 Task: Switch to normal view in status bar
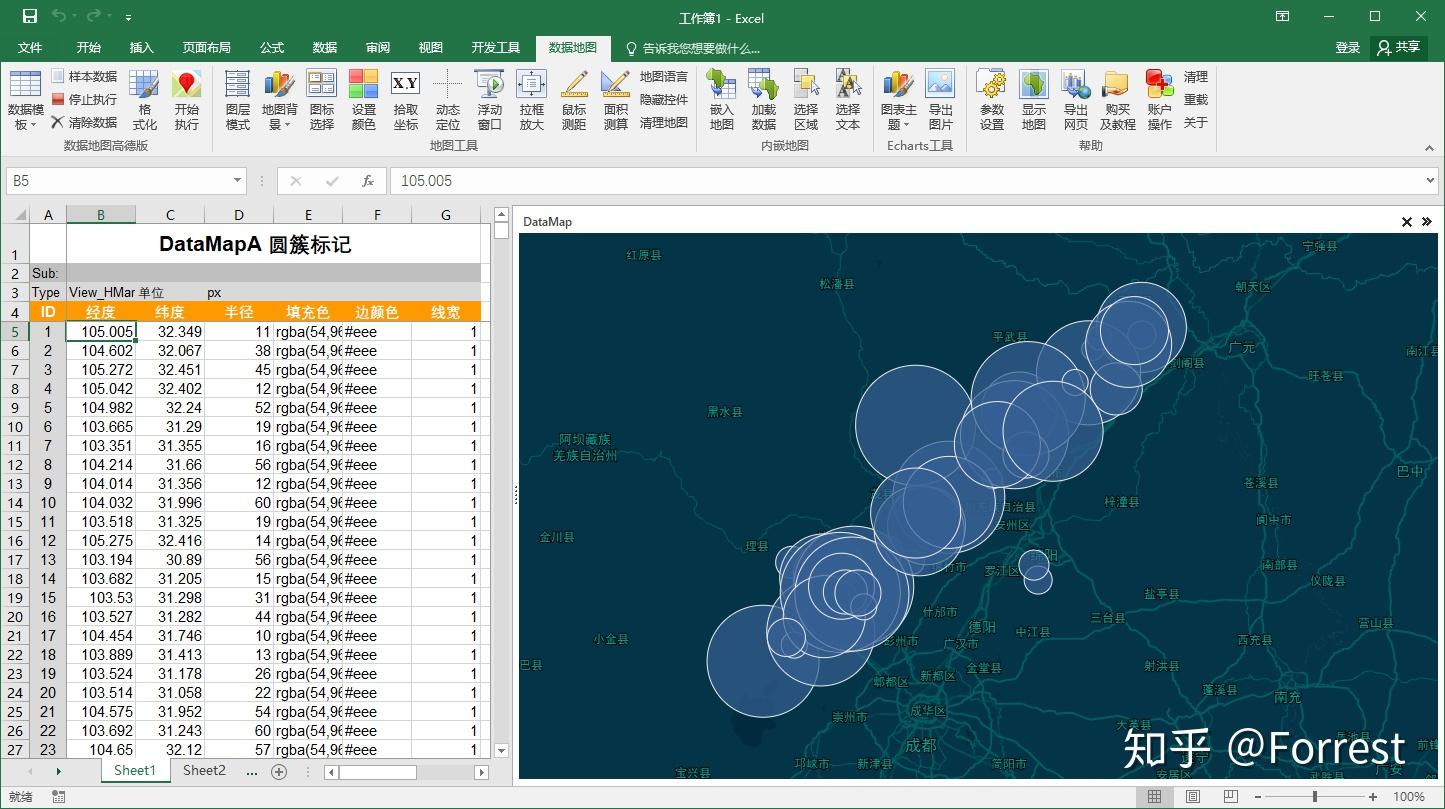point(1155,797)
